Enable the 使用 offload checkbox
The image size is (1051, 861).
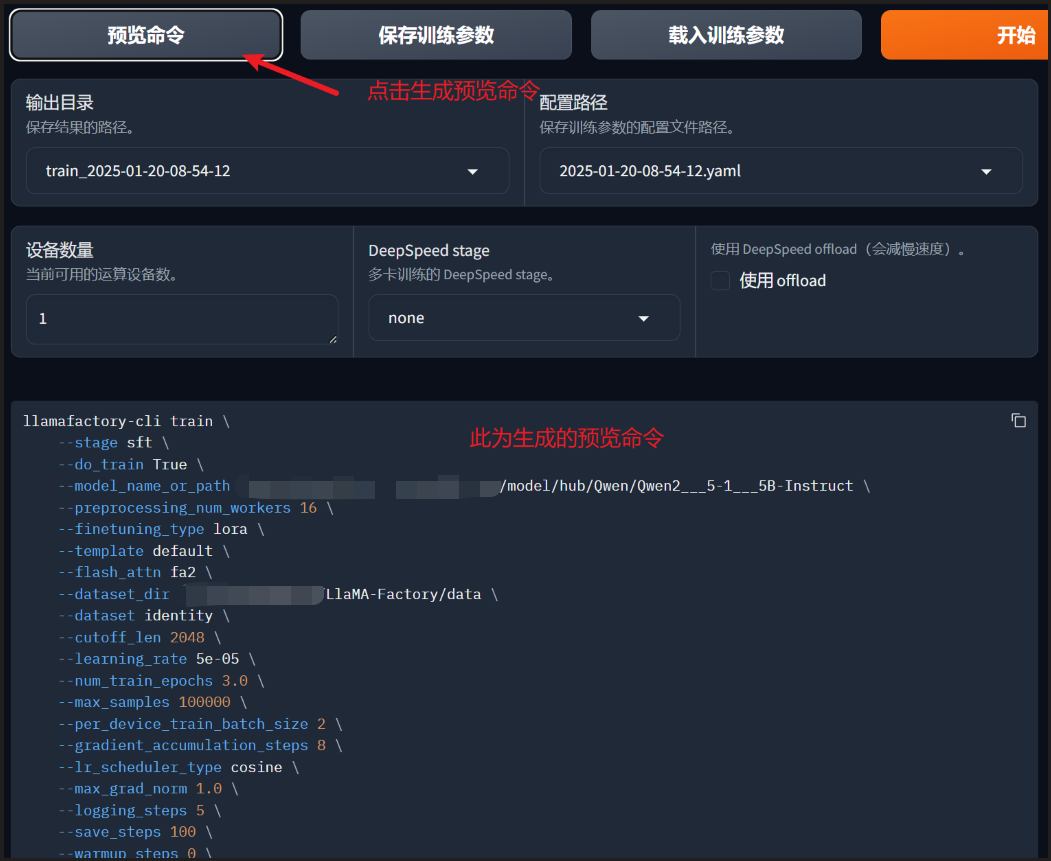[x=721, y=281]
